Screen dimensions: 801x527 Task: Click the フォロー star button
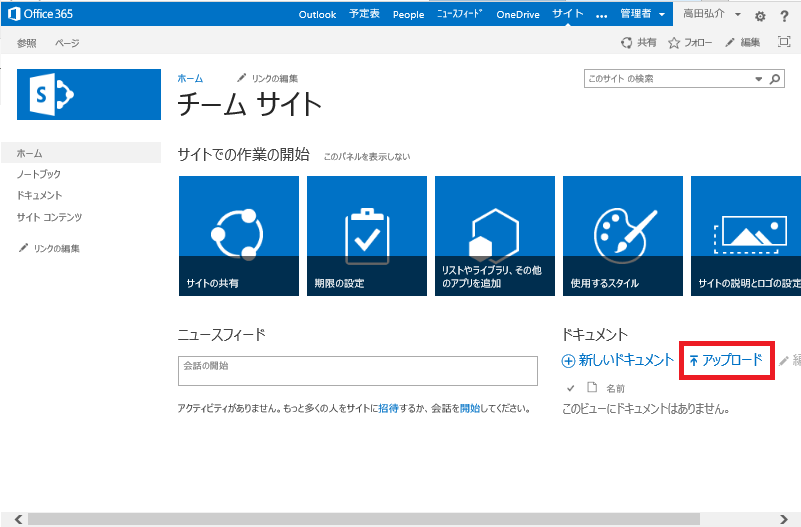[x=690, y=42]
